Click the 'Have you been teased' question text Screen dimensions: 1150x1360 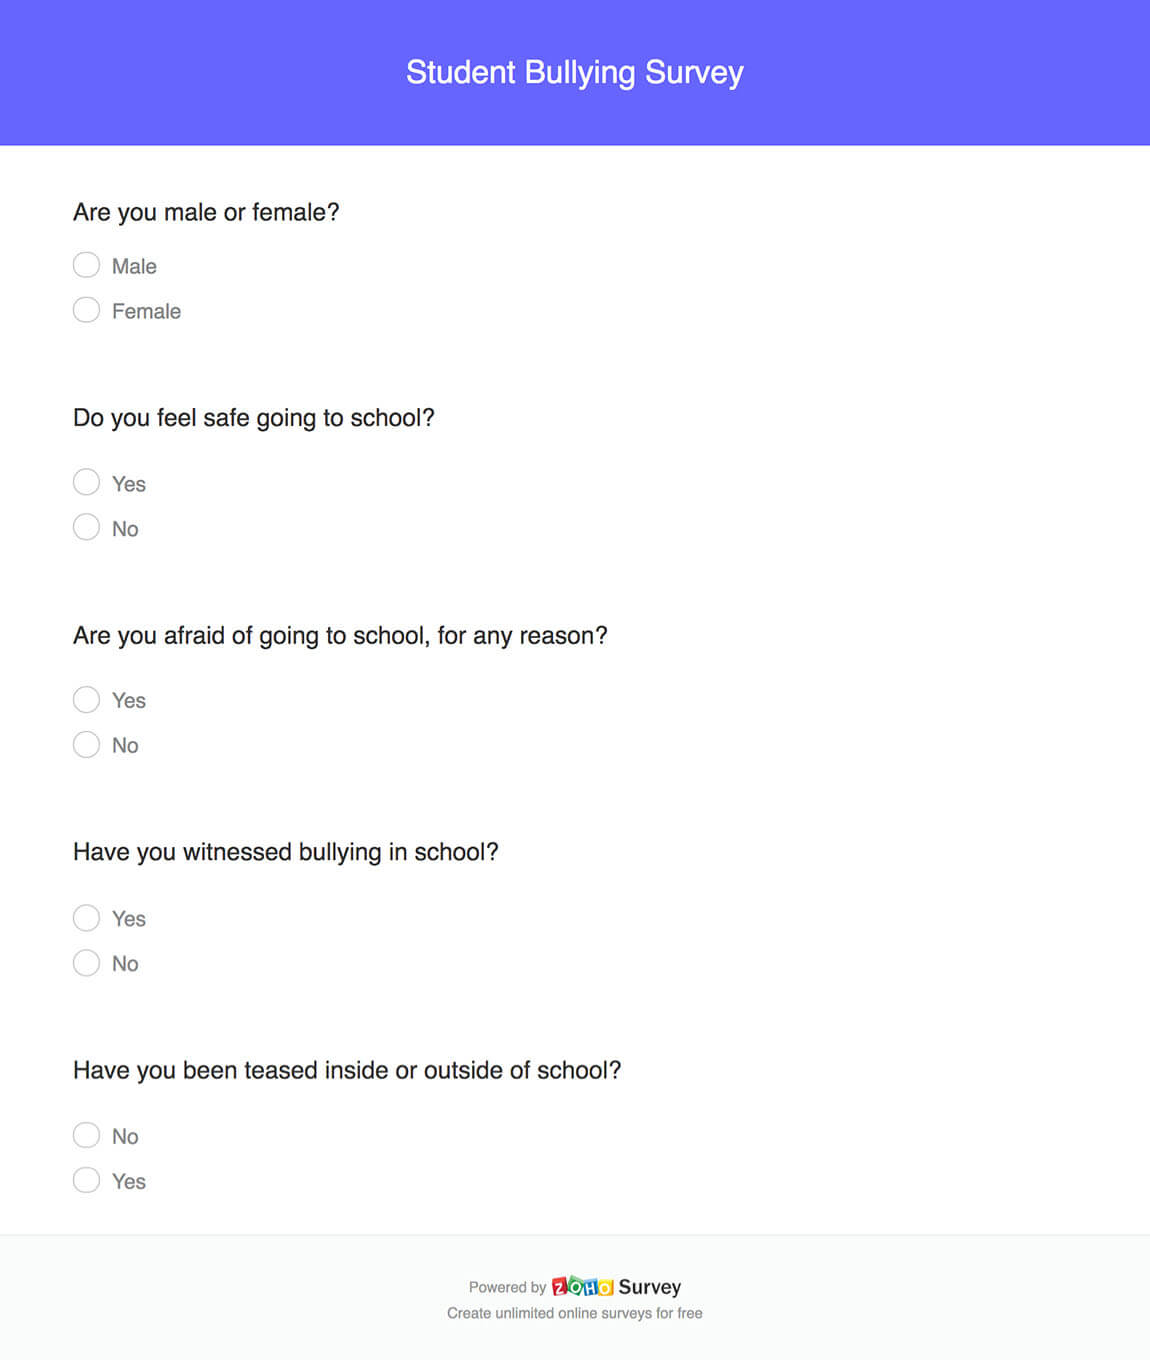coord(347,1070)
